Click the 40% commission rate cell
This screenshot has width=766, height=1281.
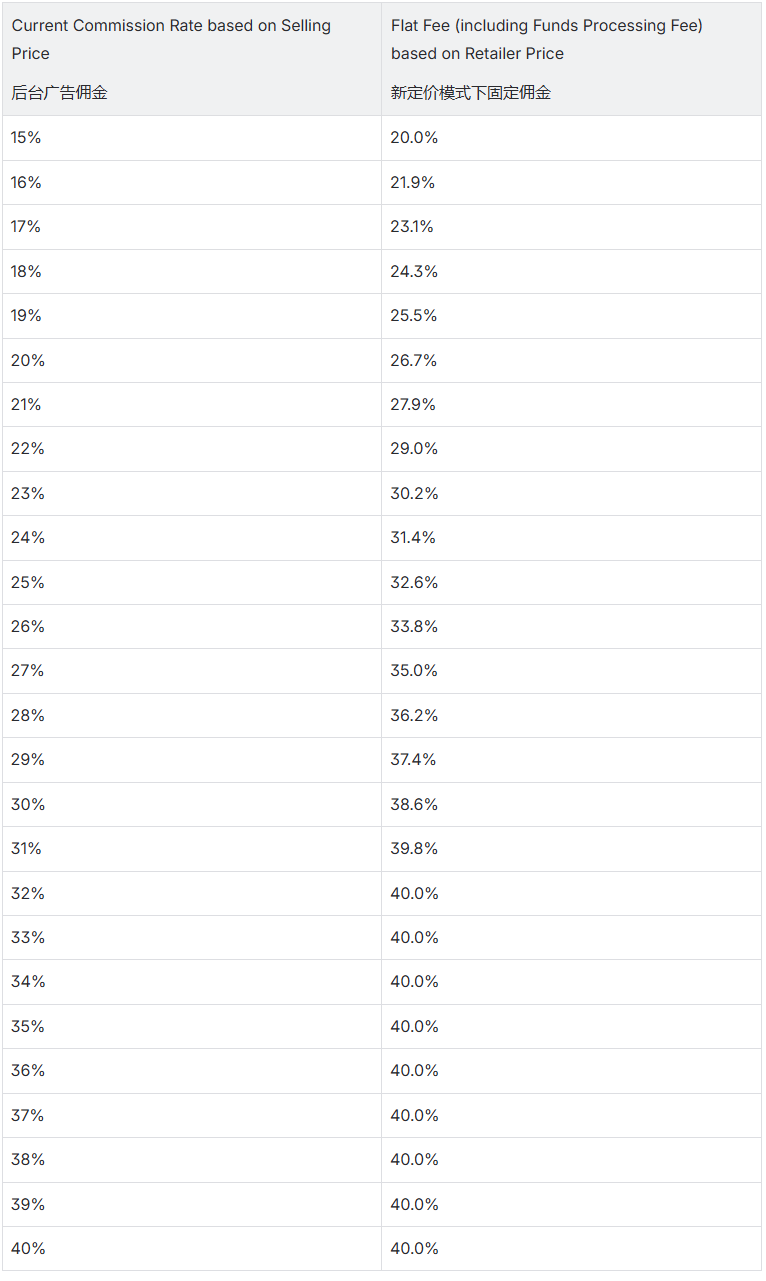pyautogui.click(x=28, y=1248)
